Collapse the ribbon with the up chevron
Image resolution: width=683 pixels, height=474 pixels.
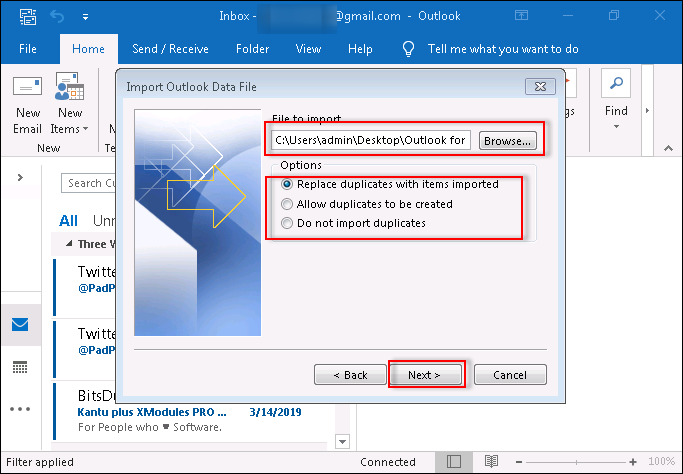668,149
